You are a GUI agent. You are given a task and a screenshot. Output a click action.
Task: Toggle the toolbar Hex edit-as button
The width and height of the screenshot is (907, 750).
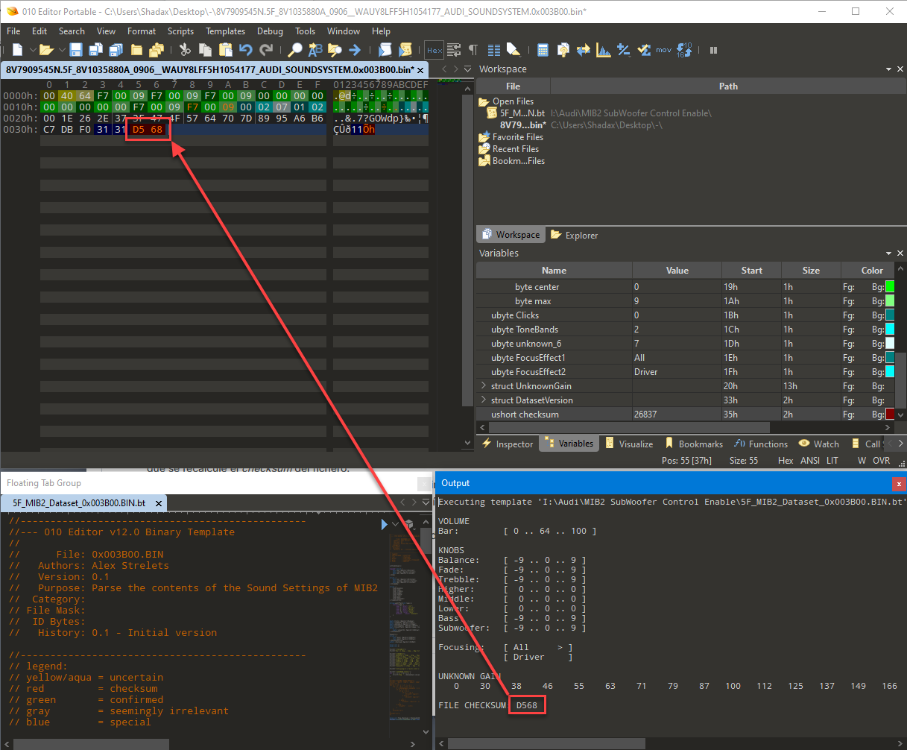[434, 50]
